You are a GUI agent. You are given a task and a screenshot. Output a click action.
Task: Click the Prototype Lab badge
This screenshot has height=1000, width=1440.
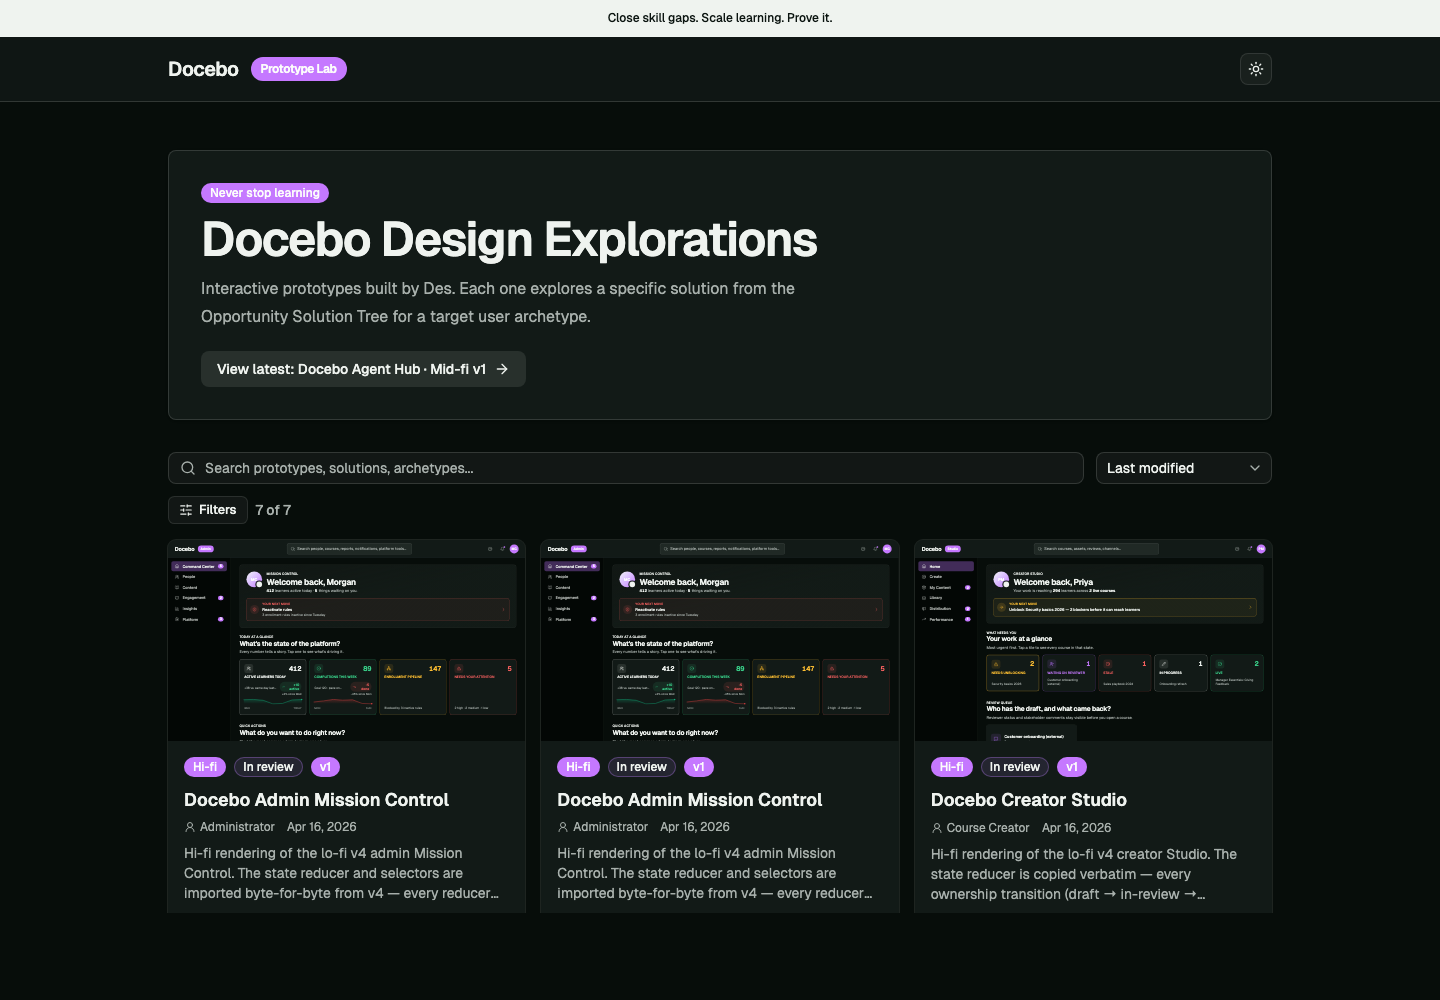pos(299,69)
